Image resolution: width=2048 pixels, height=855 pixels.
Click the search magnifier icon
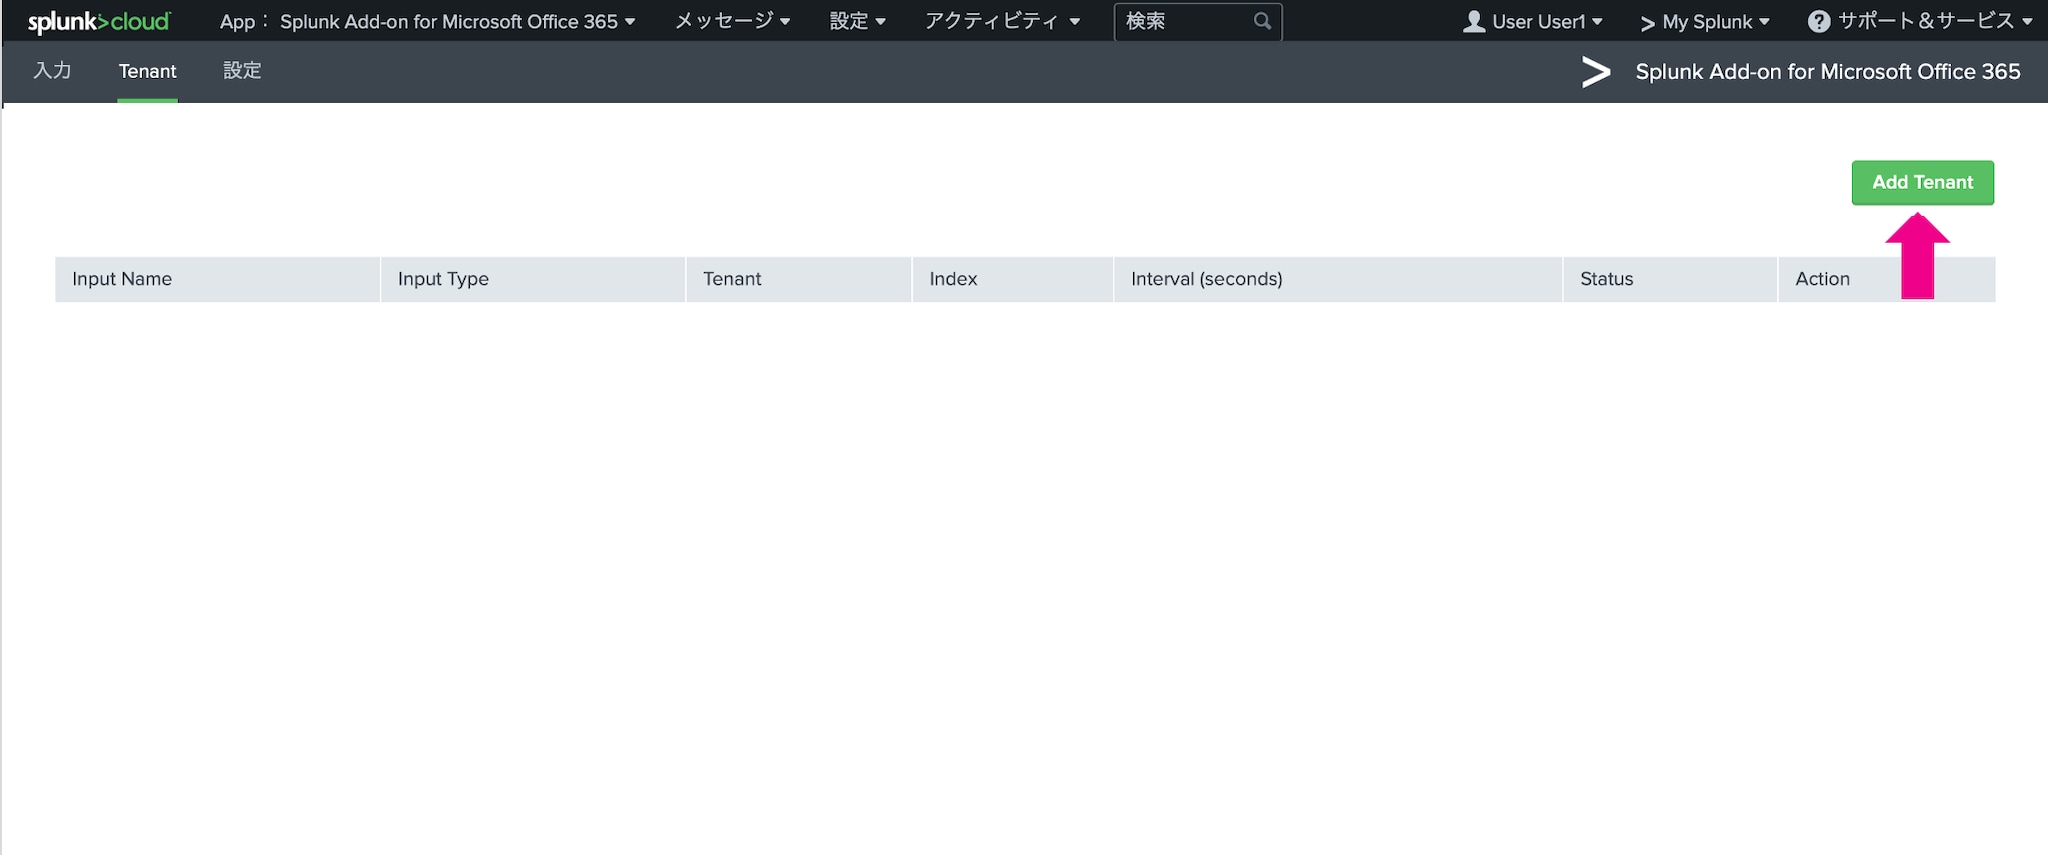pyautogui.click(x=1262, y=21)
